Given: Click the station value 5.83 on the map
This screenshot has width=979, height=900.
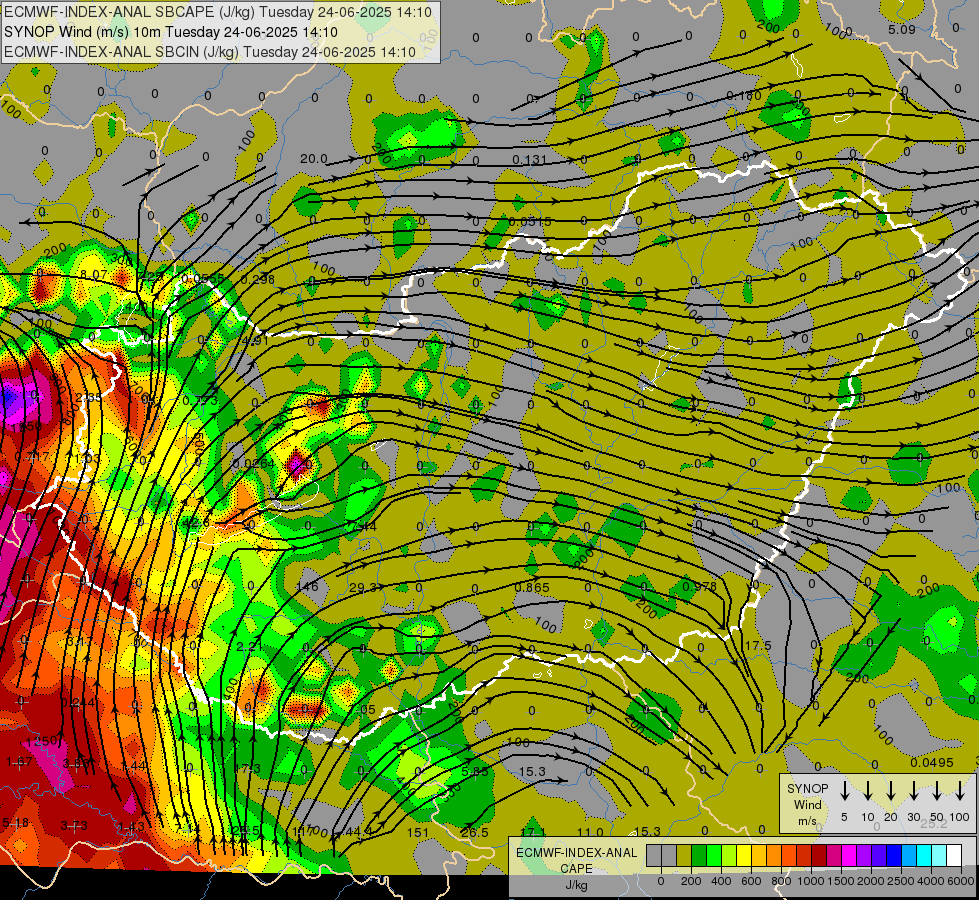Looking at the screenshot, I should 475,771.
